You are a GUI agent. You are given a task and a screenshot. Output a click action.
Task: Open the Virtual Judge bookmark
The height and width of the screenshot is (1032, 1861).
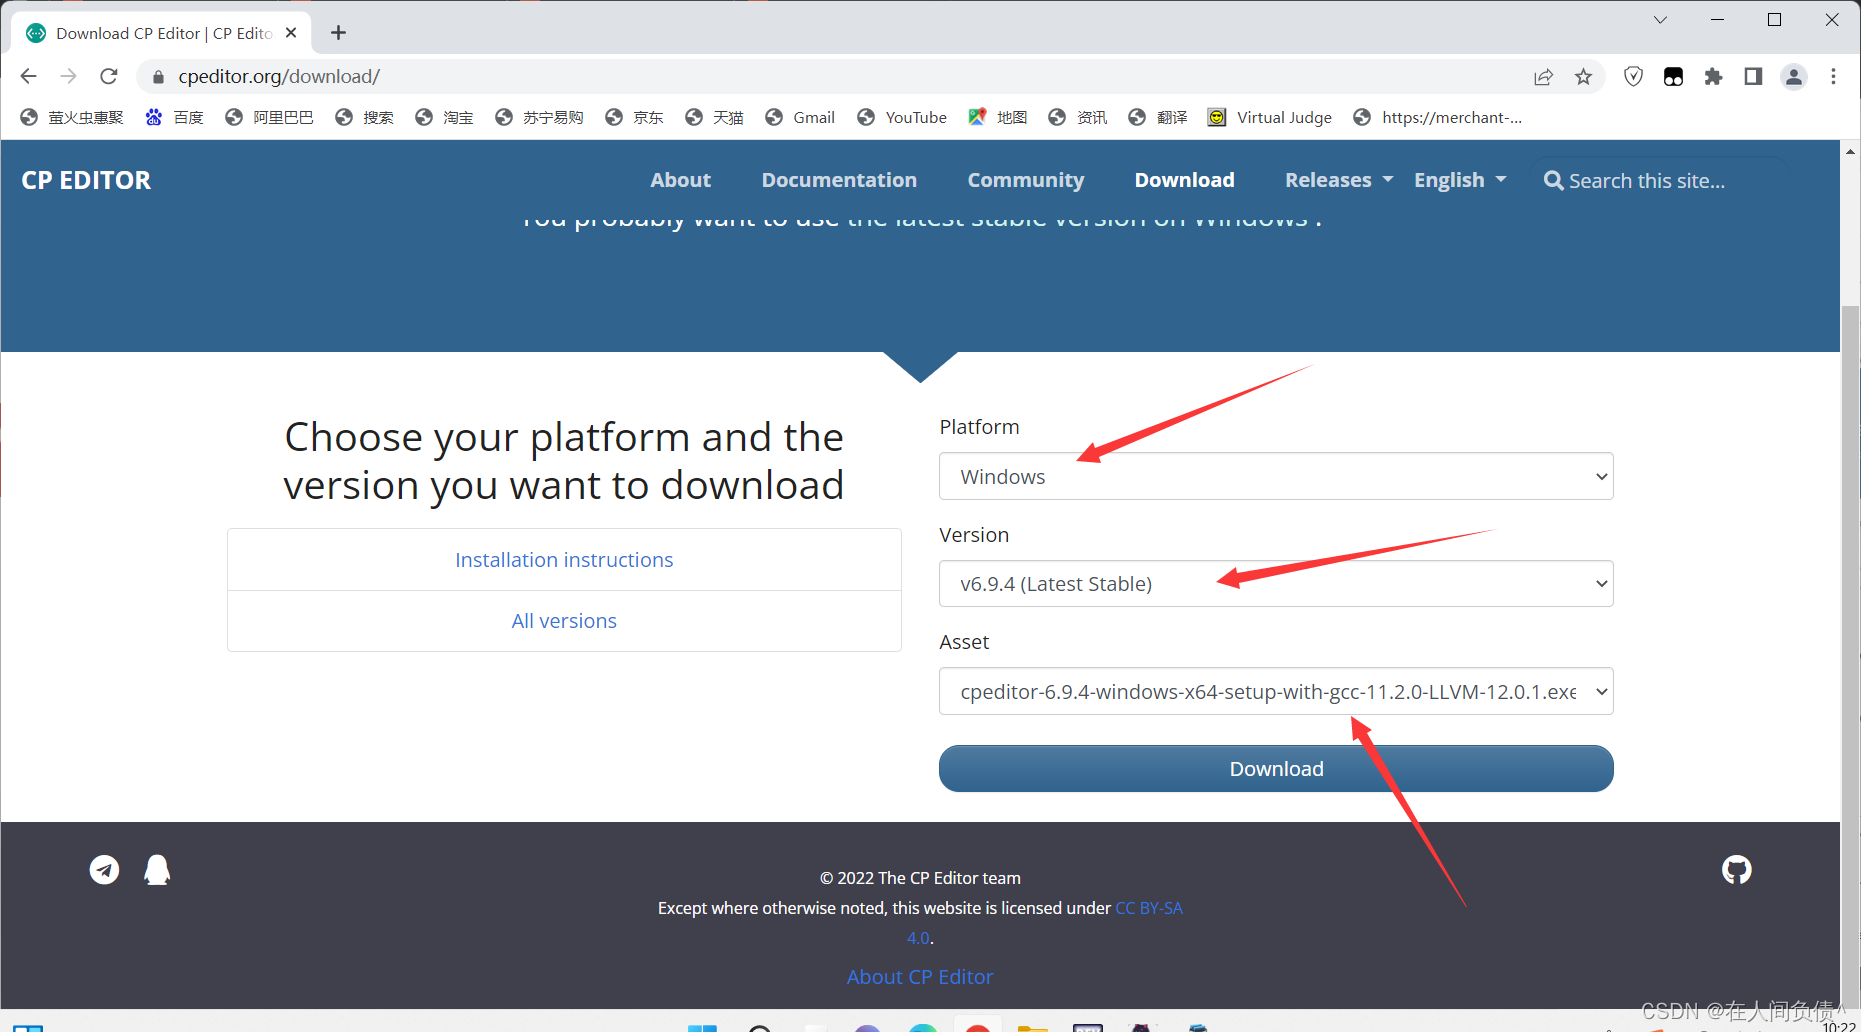point(1270,118)
